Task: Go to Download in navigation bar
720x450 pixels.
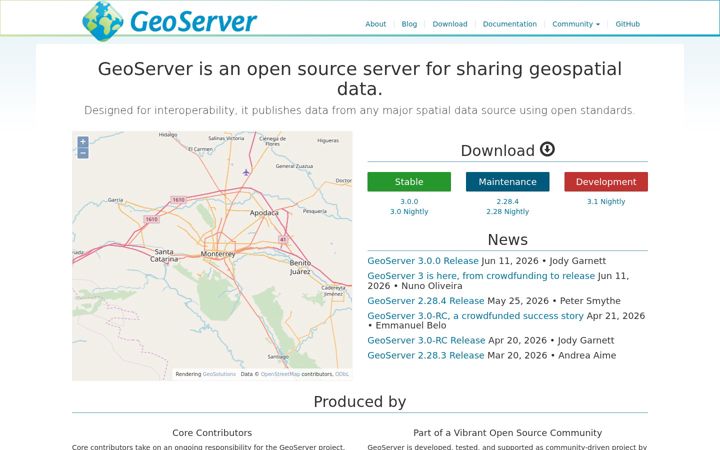Action: pyautogui.click(x=450, y=24)
